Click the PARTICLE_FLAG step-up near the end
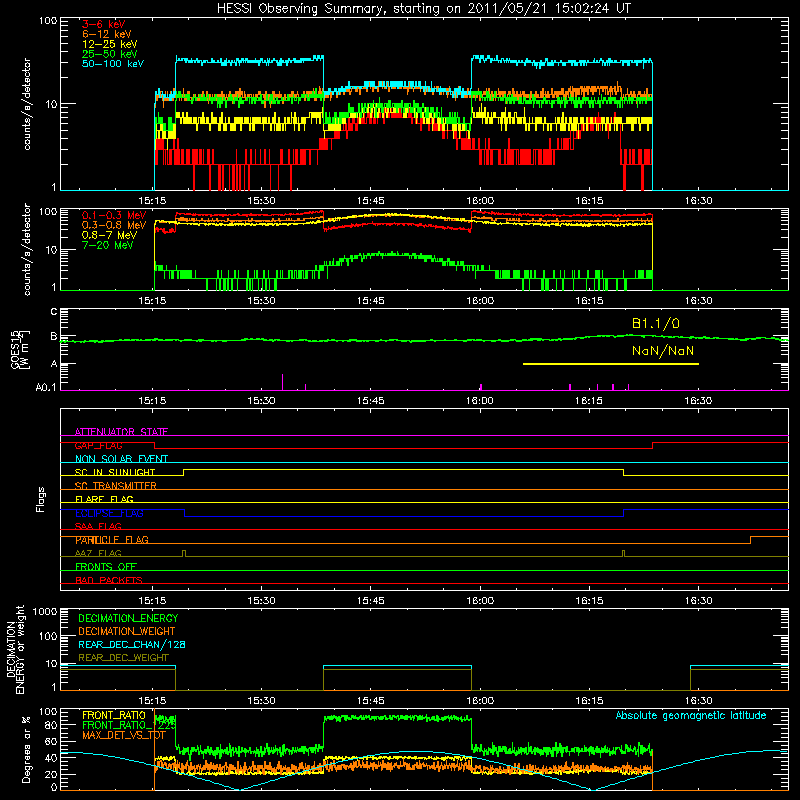The image size is (800, 800). 750,540
